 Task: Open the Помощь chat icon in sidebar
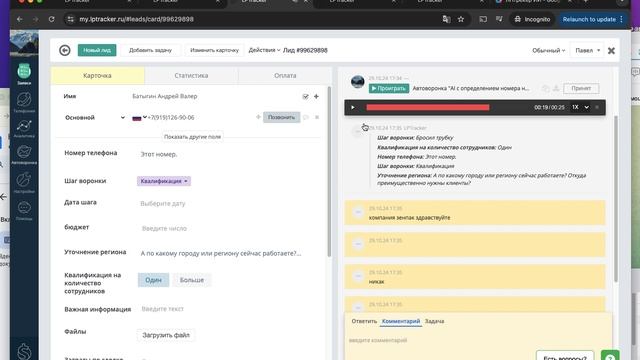pyautogui.click(x=24, y=210)
